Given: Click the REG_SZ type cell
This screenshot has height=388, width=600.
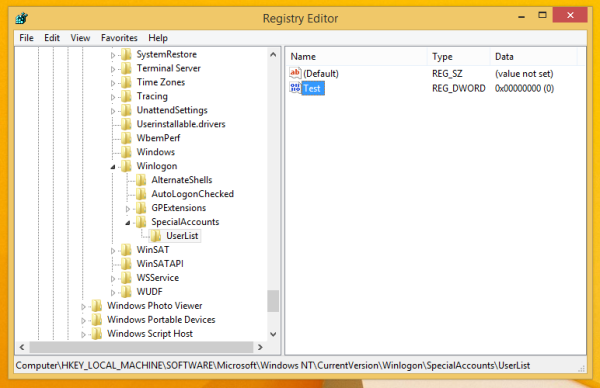Looking at the screenshot, I should pos(447,73).
